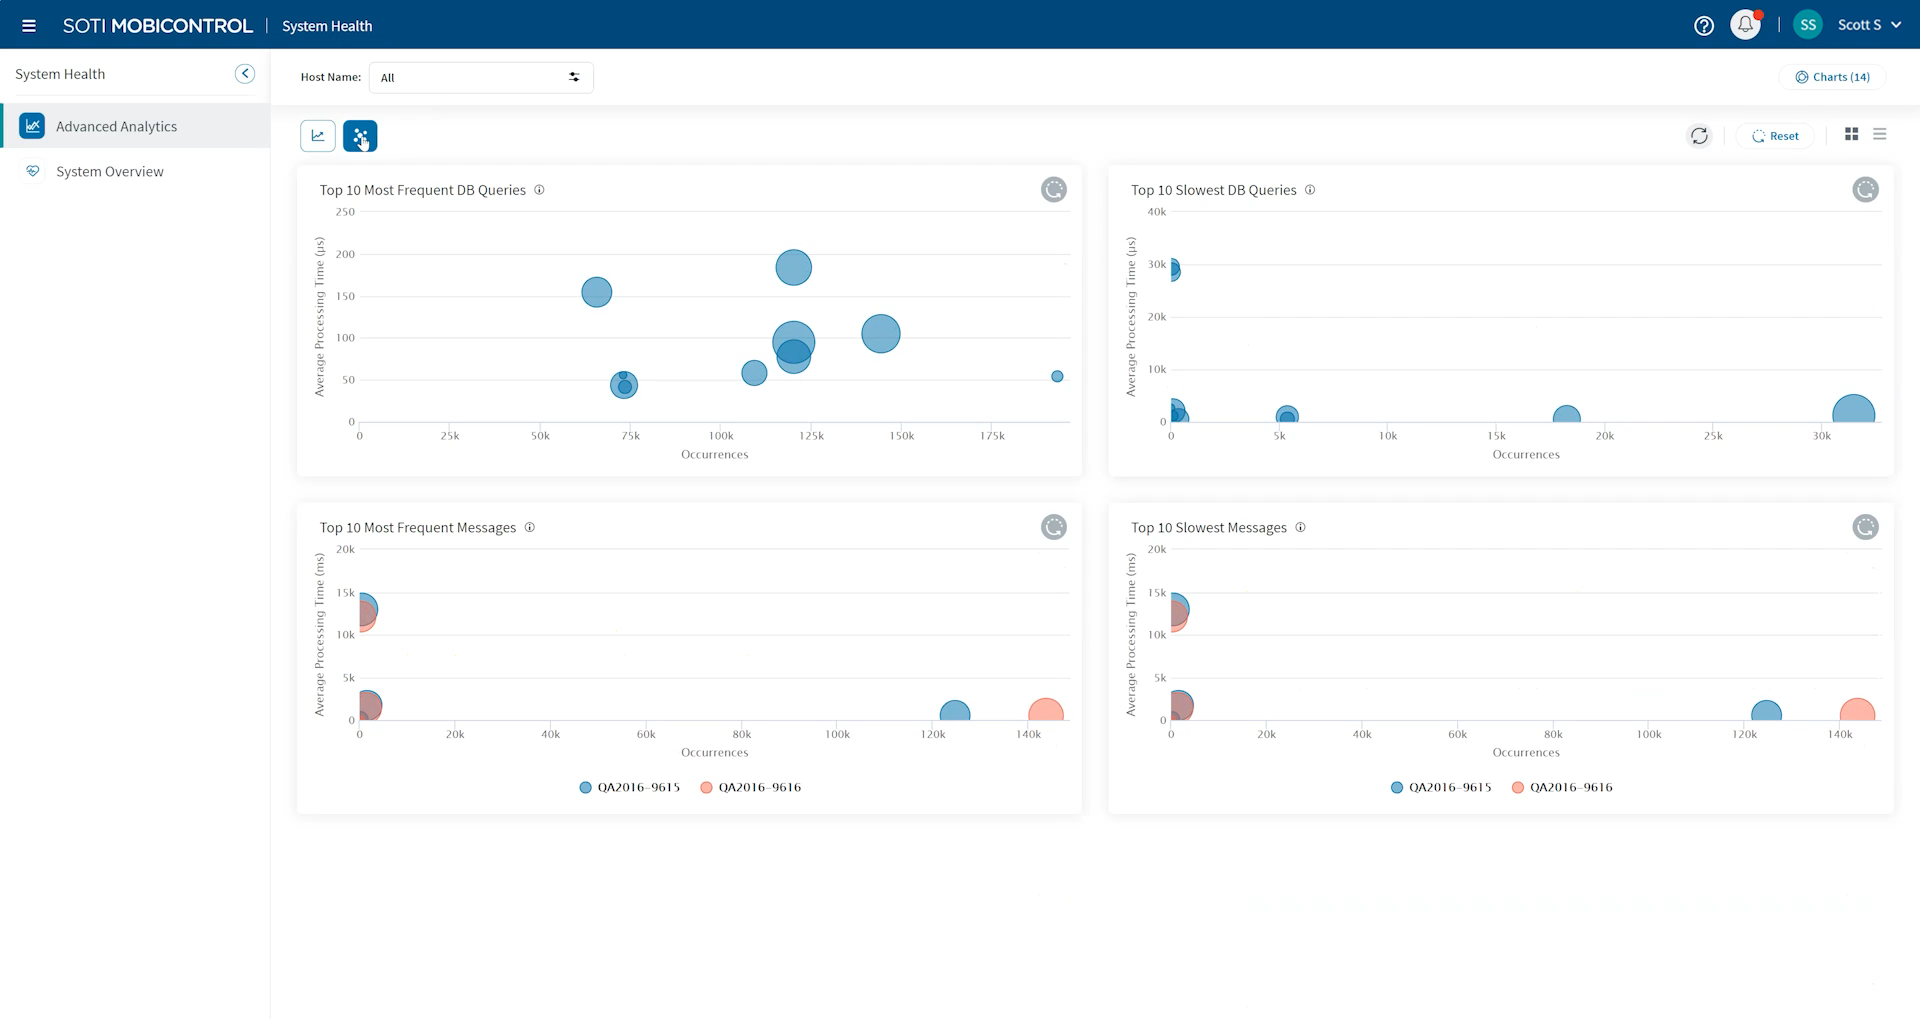The image size is (1920, 1019).
Task: Open the notifications bell
Action: [x=1745, y=26]
